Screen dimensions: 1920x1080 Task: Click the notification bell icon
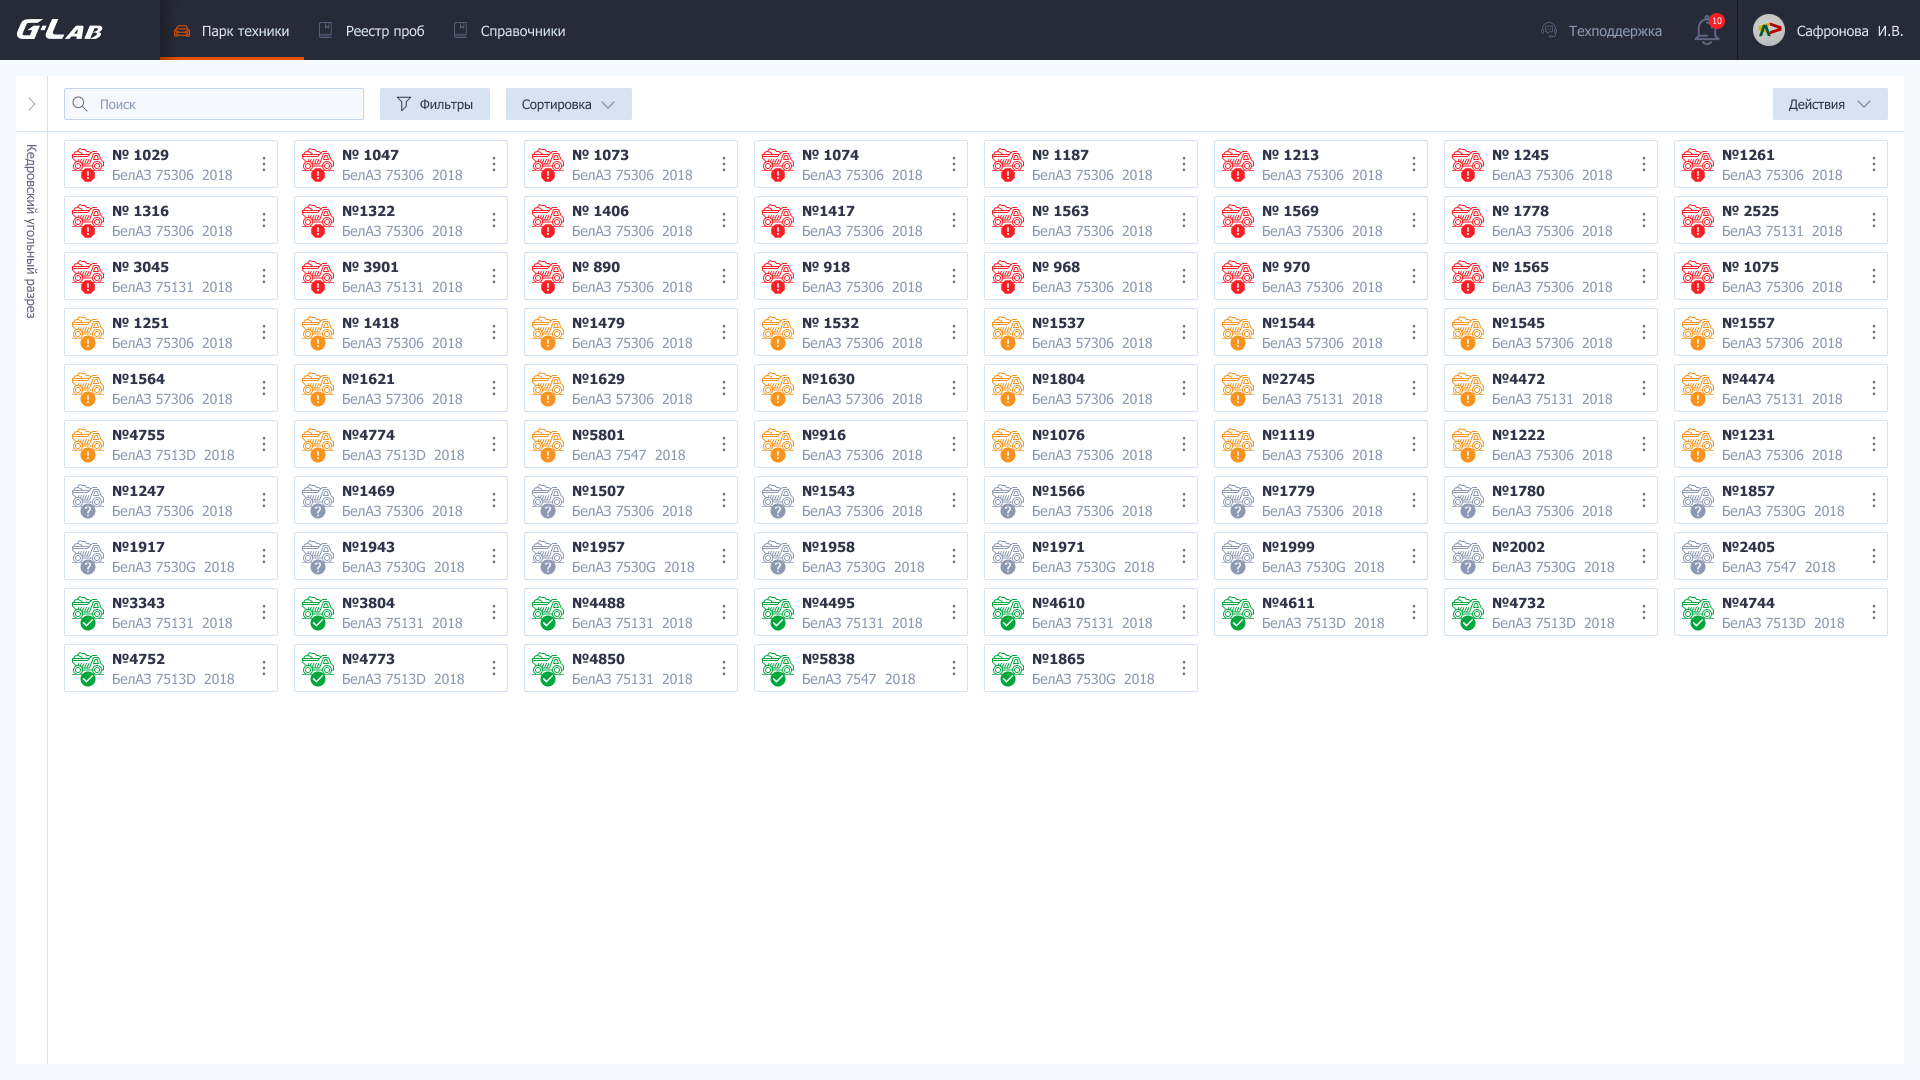(x=1706, y=31)
